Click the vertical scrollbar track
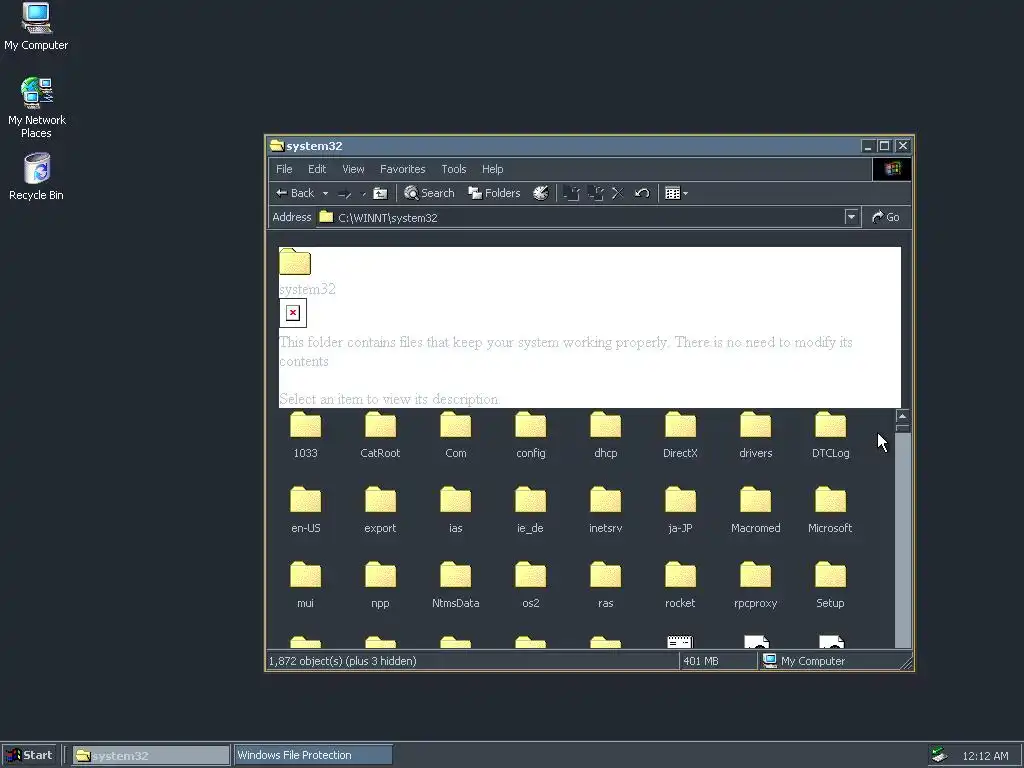This screenshot has width=1024, height=768. [x=903, y=539]
